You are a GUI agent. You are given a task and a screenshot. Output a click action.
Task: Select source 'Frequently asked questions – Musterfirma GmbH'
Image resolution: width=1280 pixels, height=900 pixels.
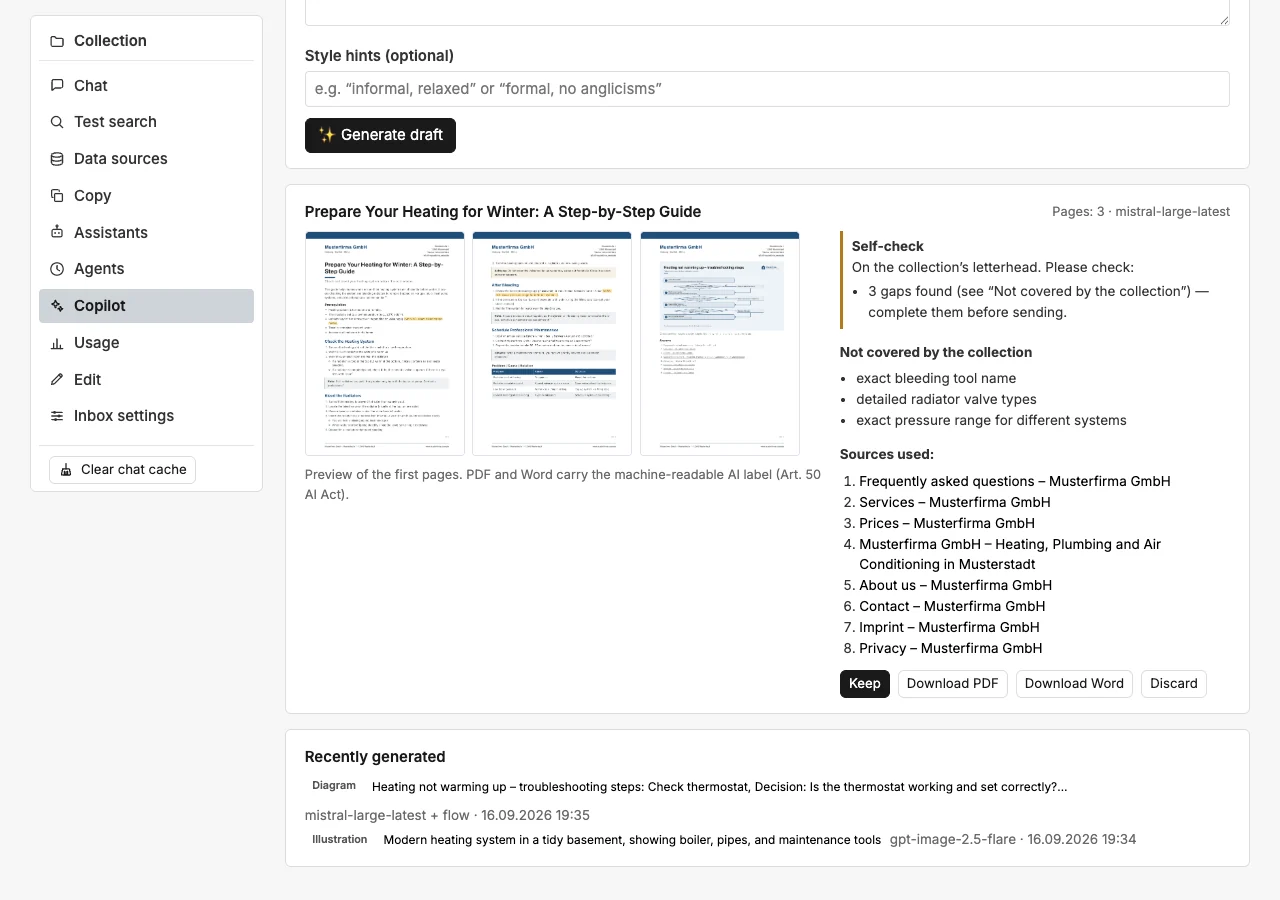click(x=1014, y=482)
